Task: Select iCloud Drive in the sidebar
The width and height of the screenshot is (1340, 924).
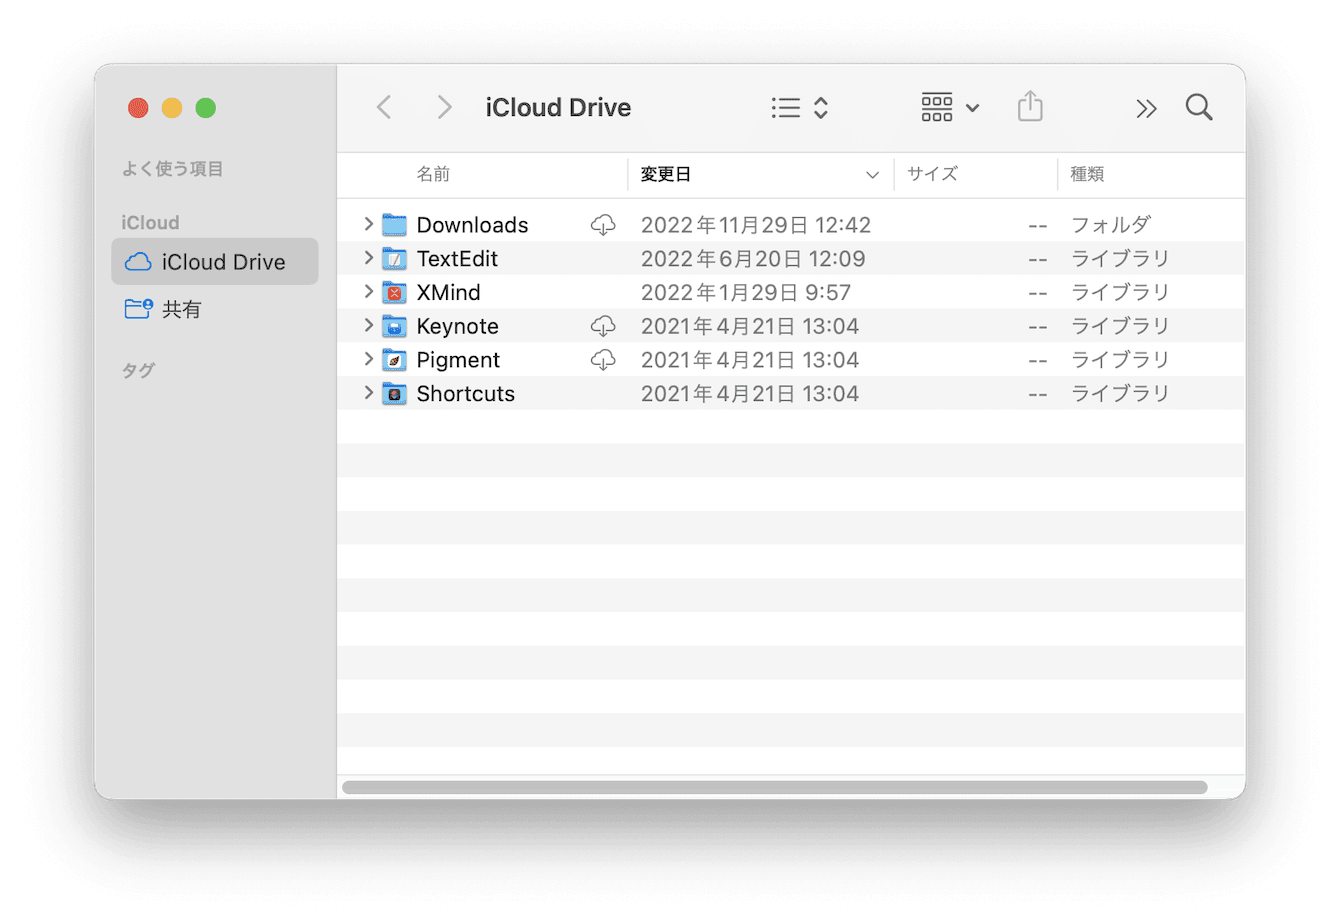Action: click(215, 262)
